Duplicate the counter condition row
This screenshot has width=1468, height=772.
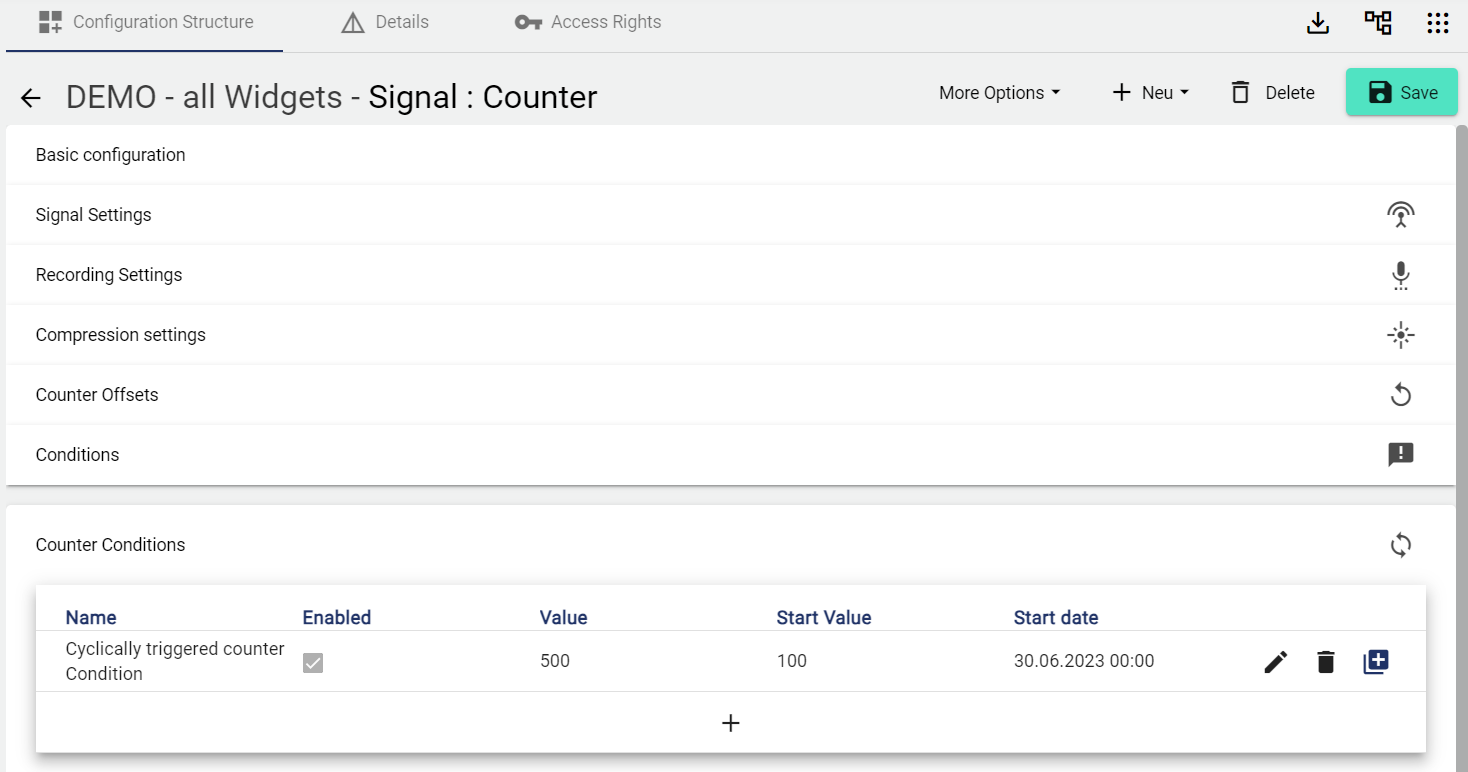(1376, 661)
